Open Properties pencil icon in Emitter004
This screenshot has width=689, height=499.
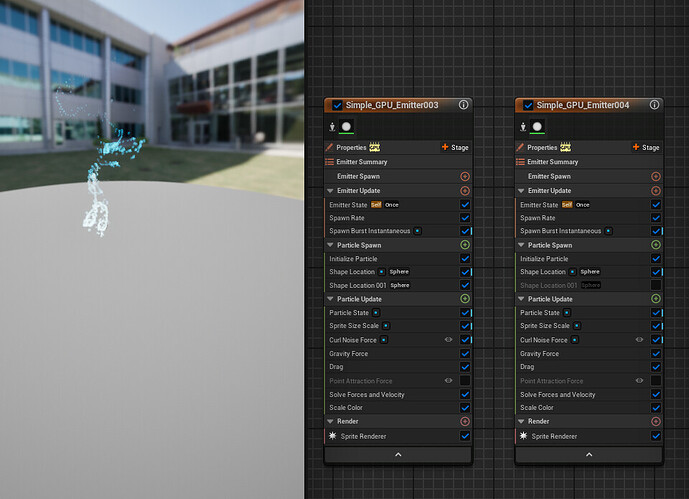coord(520,147)
